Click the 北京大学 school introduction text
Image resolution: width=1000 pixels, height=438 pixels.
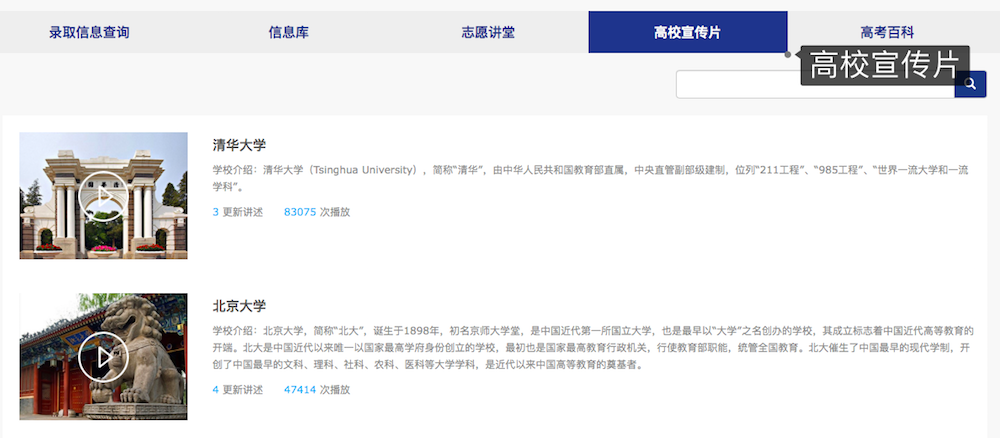(x=590, y=347)
